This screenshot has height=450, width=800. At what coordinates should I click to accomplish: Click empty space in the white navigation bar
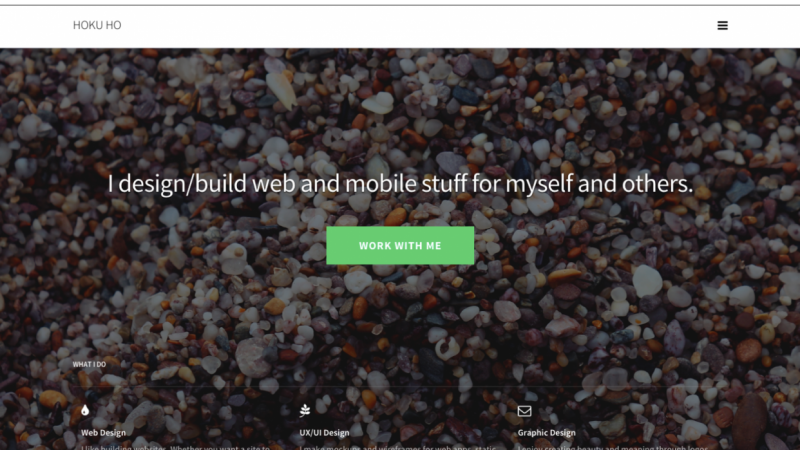(408, 26)
